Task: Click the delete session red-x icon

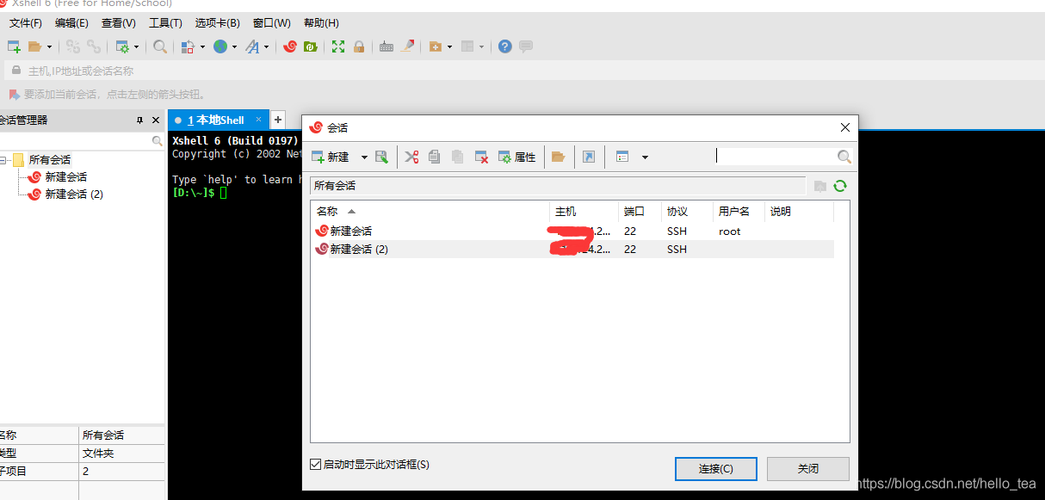Action: pos(481,157)
